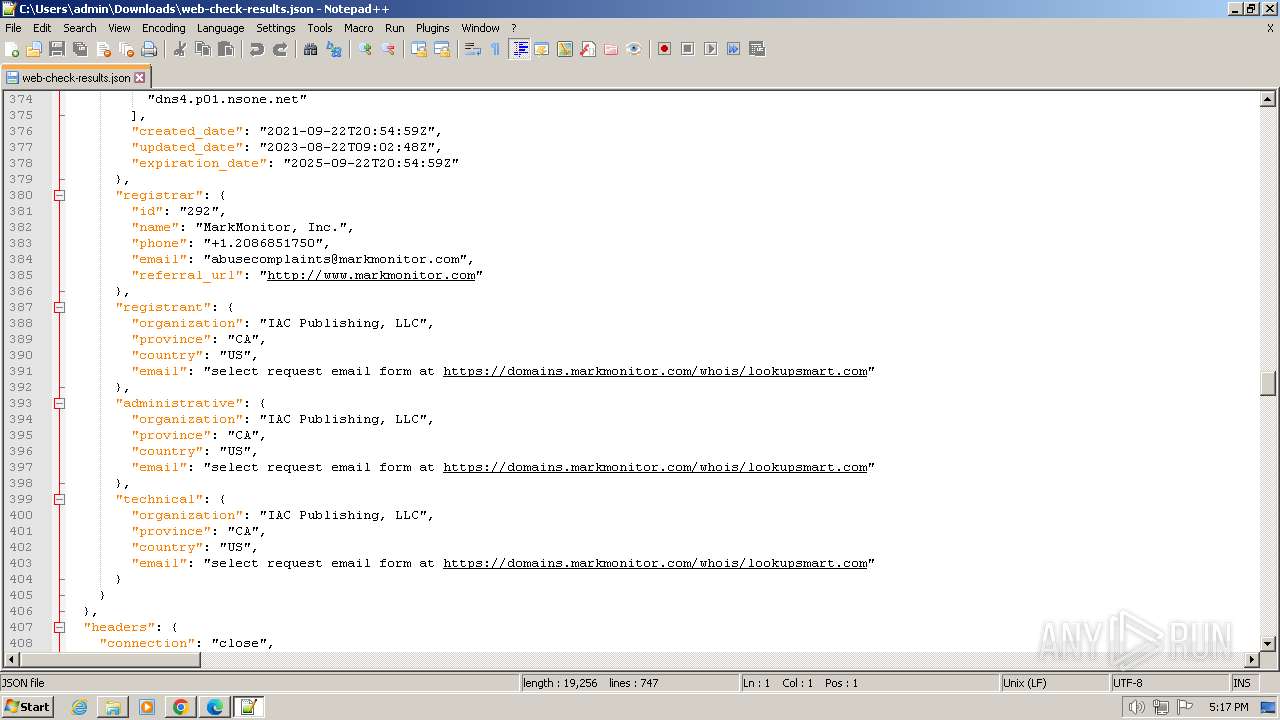Save the recorded macro icon
Viewport: 1280px width, 720px height.
757,49
